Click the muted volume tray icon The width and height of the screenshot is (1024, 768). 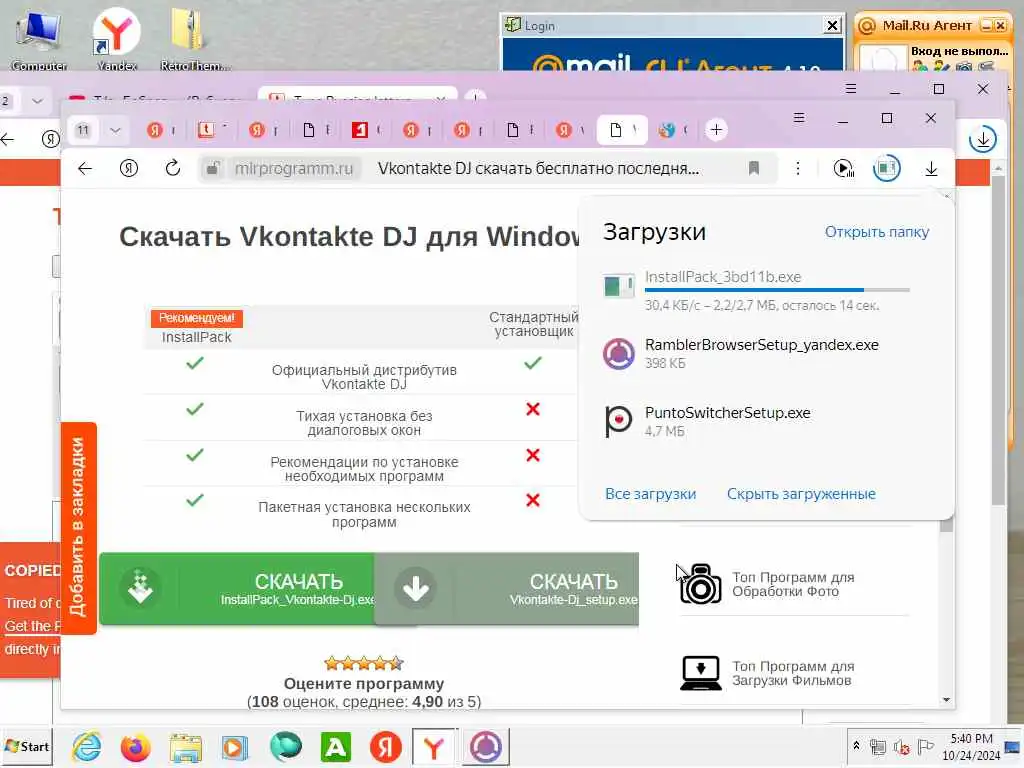(902, 746)
